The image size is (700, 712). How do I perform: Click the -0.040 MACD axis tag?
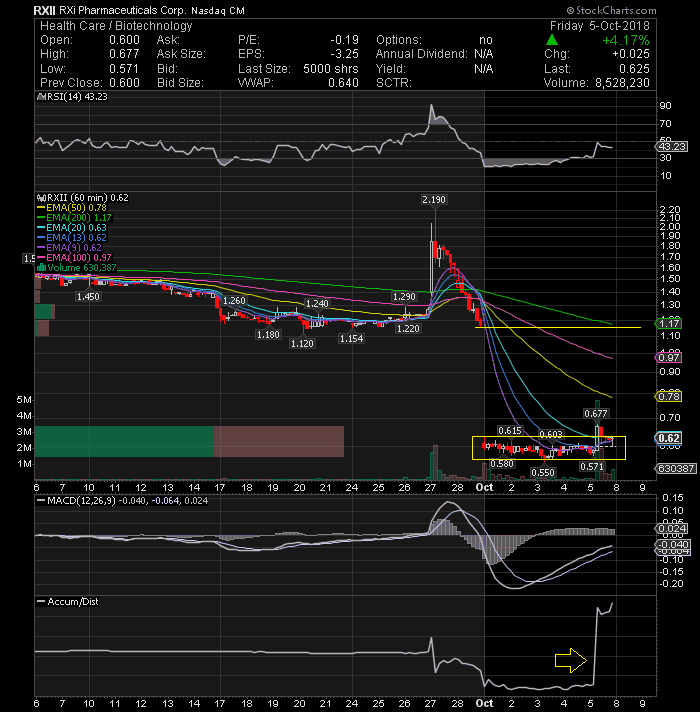point(672,545)
